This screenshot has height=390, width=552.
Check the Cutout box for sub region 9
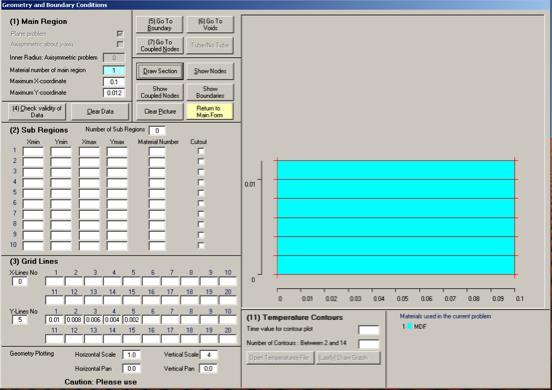(201, 235)
